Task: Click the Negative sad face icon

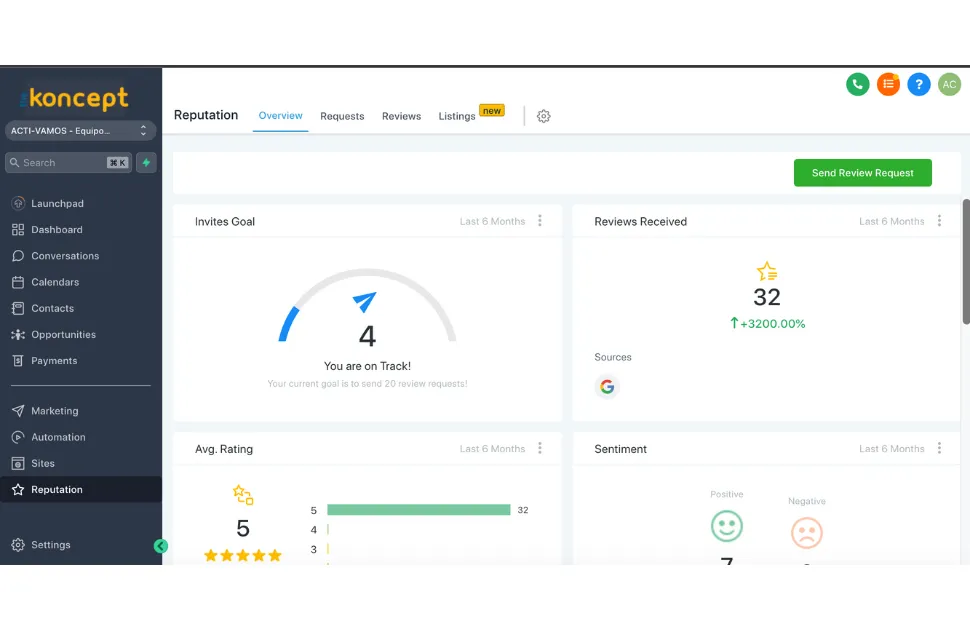Action: click(807, 533)
